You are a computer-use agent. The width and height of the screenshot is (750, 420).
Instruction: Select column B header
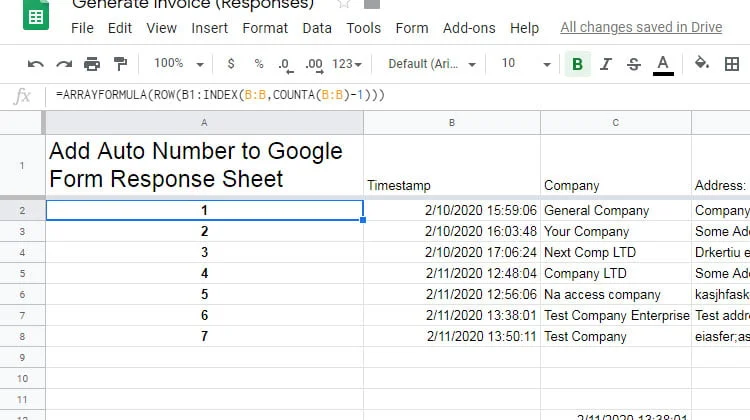tap(452, 123)
